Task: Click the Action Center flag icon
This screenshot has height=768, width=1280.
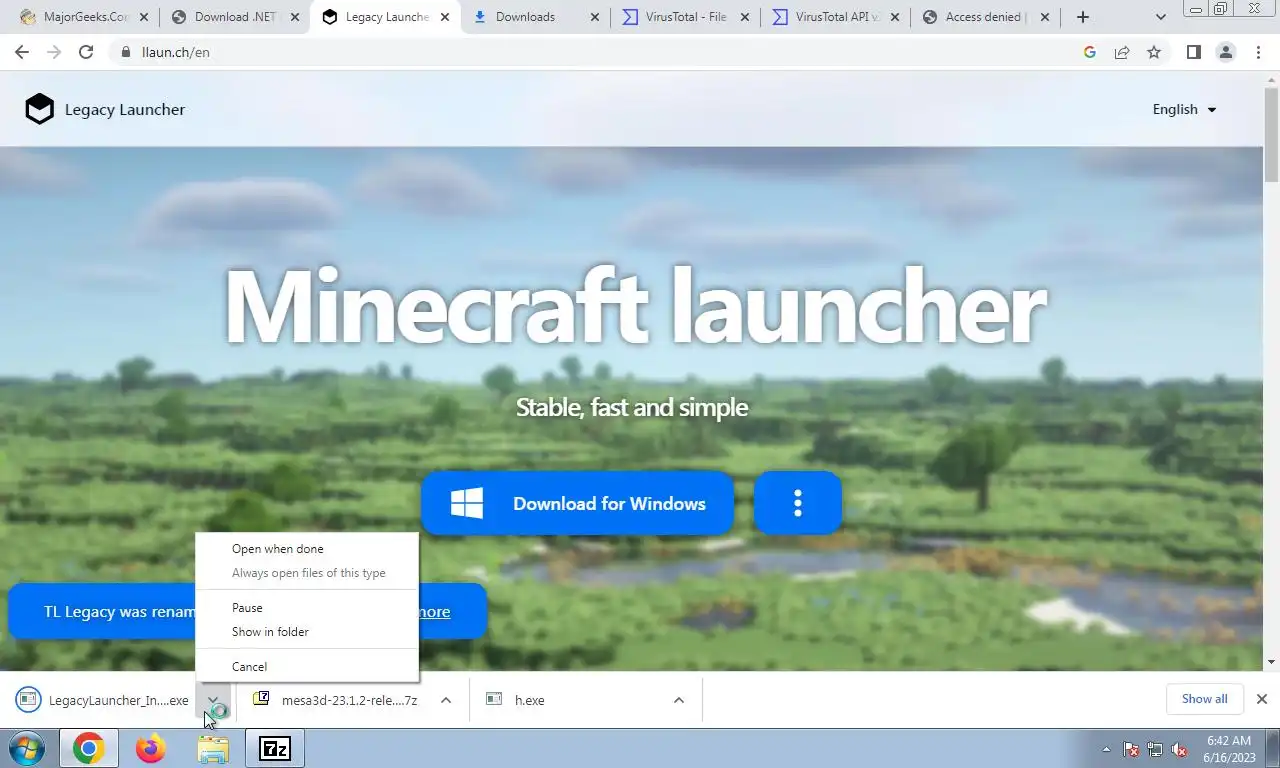Action: coord(1131,748)
